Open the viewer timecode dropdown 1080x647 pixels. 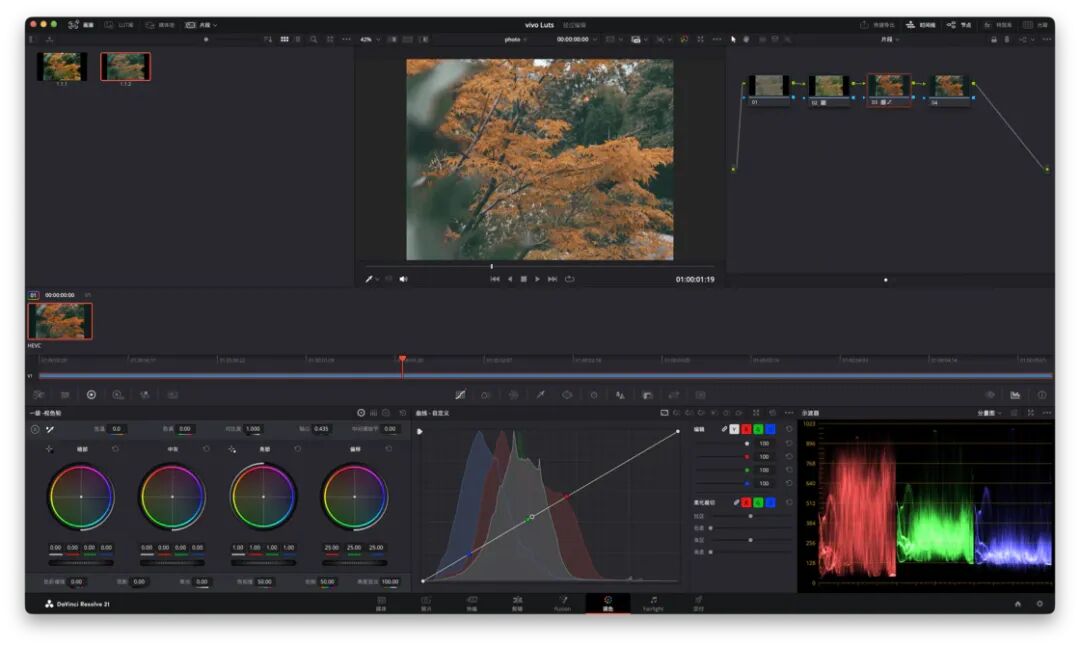[577, 39]
